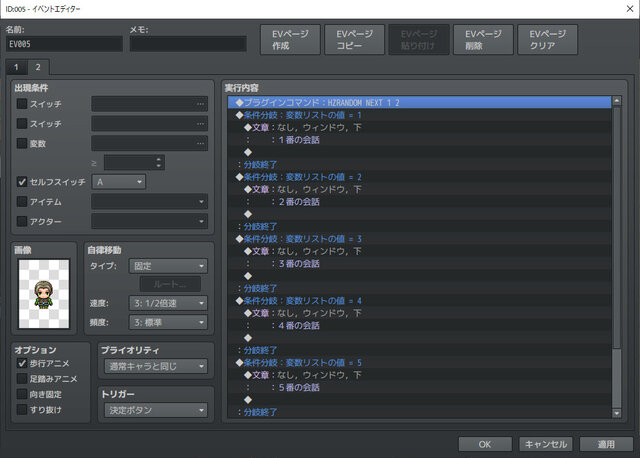Click the 名前 field containing EV005
The height and width of the screenshot is (458, 640).
(x=64, y=44)
